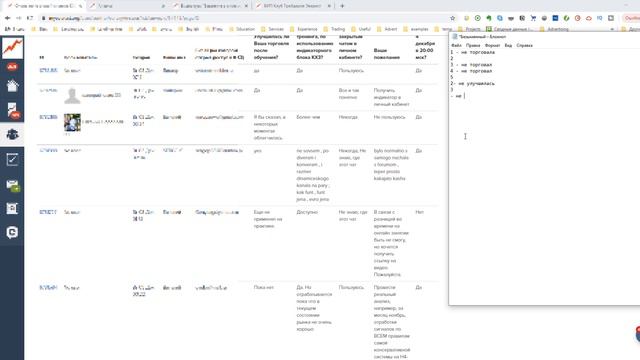The image size is (640, 360).
Task: Open ID link in the 'yes' row
Action: [x=48, y=151]
